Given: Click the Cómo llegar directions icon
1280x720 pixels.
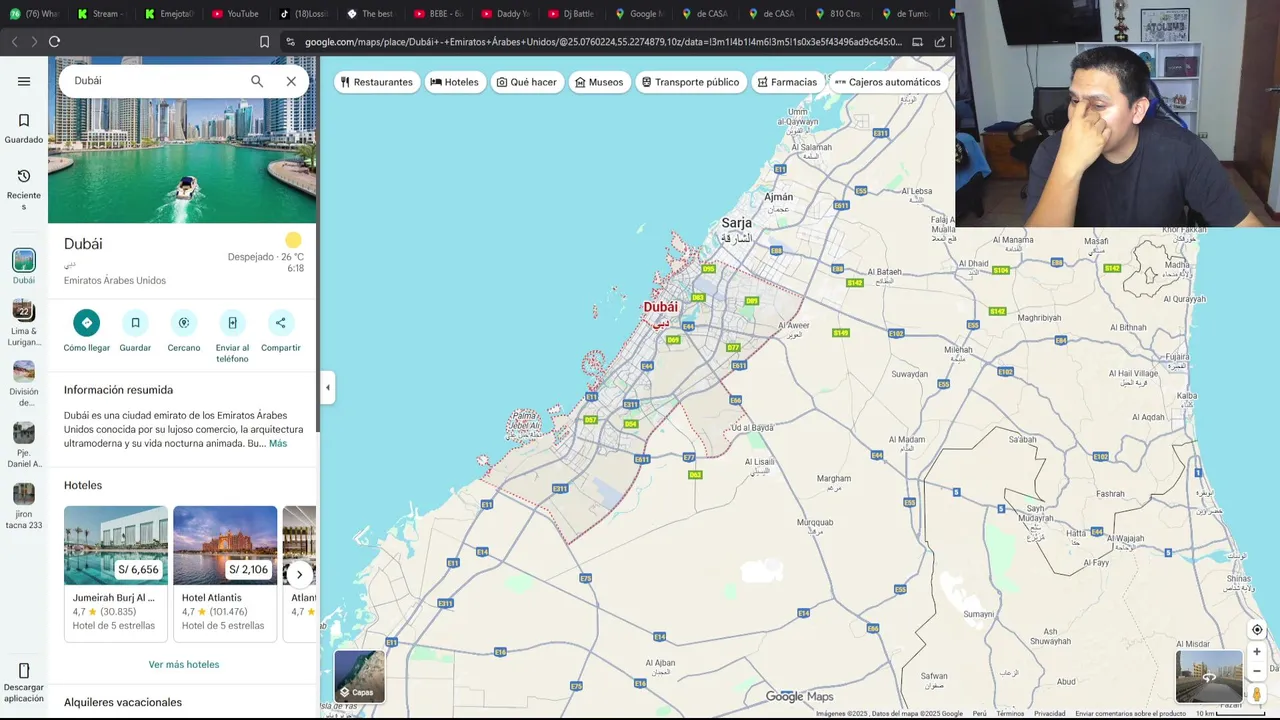Looking at the screenshot, I should point(87,323).
